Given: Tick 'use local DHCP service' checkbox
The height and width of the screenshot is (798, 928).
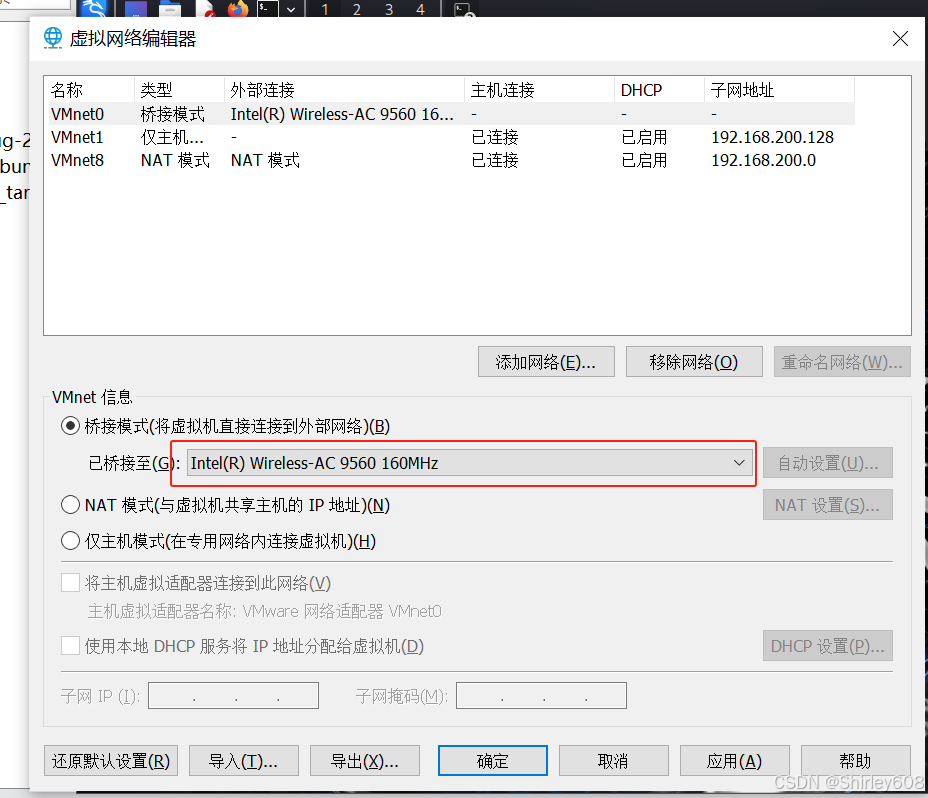Looking at the screenshot, I should tap(70, 646).
